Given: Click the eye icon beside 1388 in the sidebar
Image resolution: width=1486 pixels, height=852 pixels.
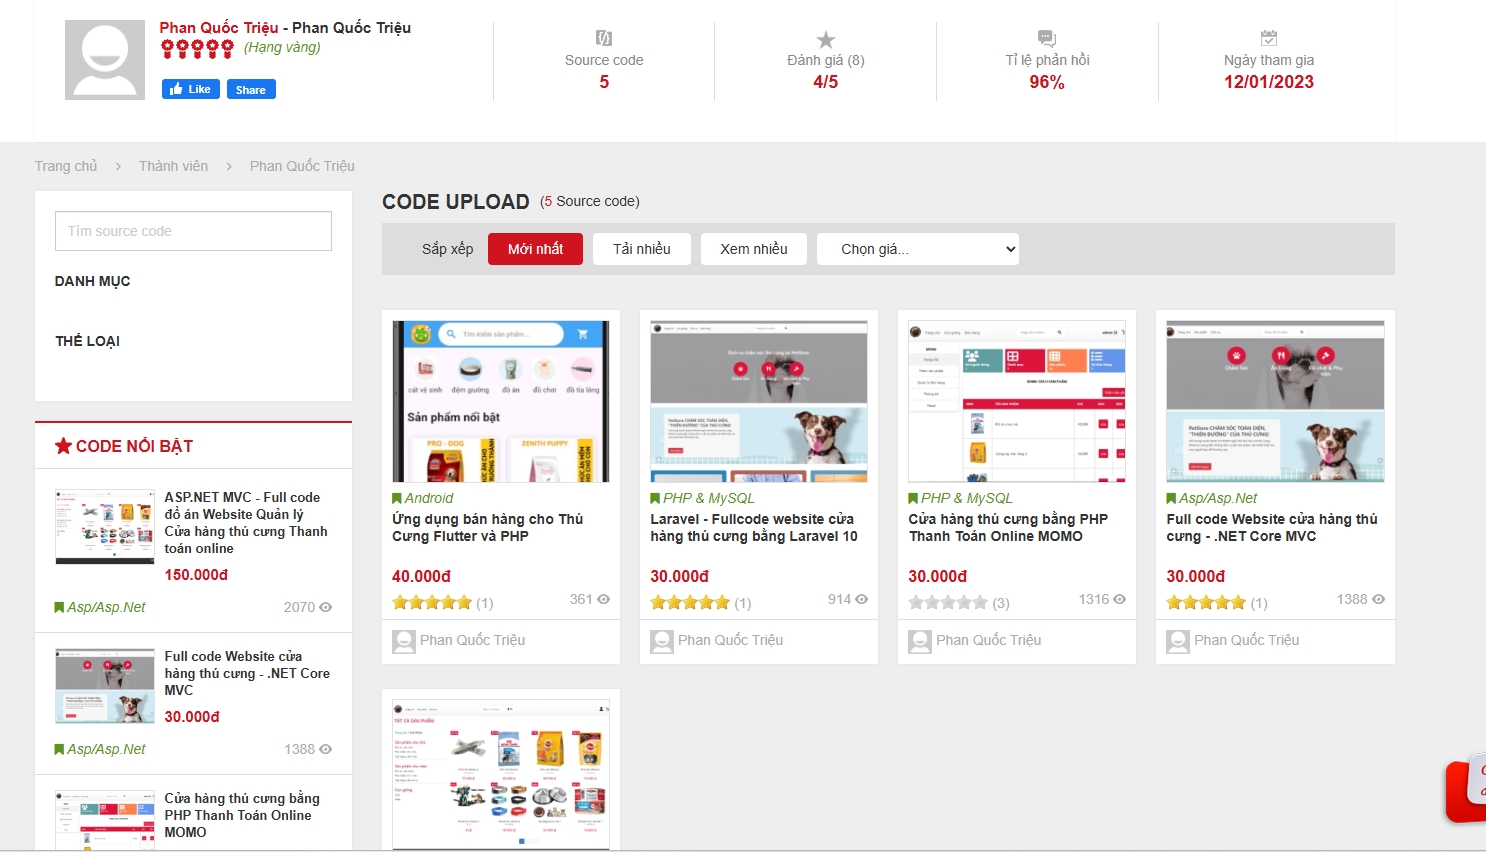Looking at the screenshot, I should tap(326, 749).
